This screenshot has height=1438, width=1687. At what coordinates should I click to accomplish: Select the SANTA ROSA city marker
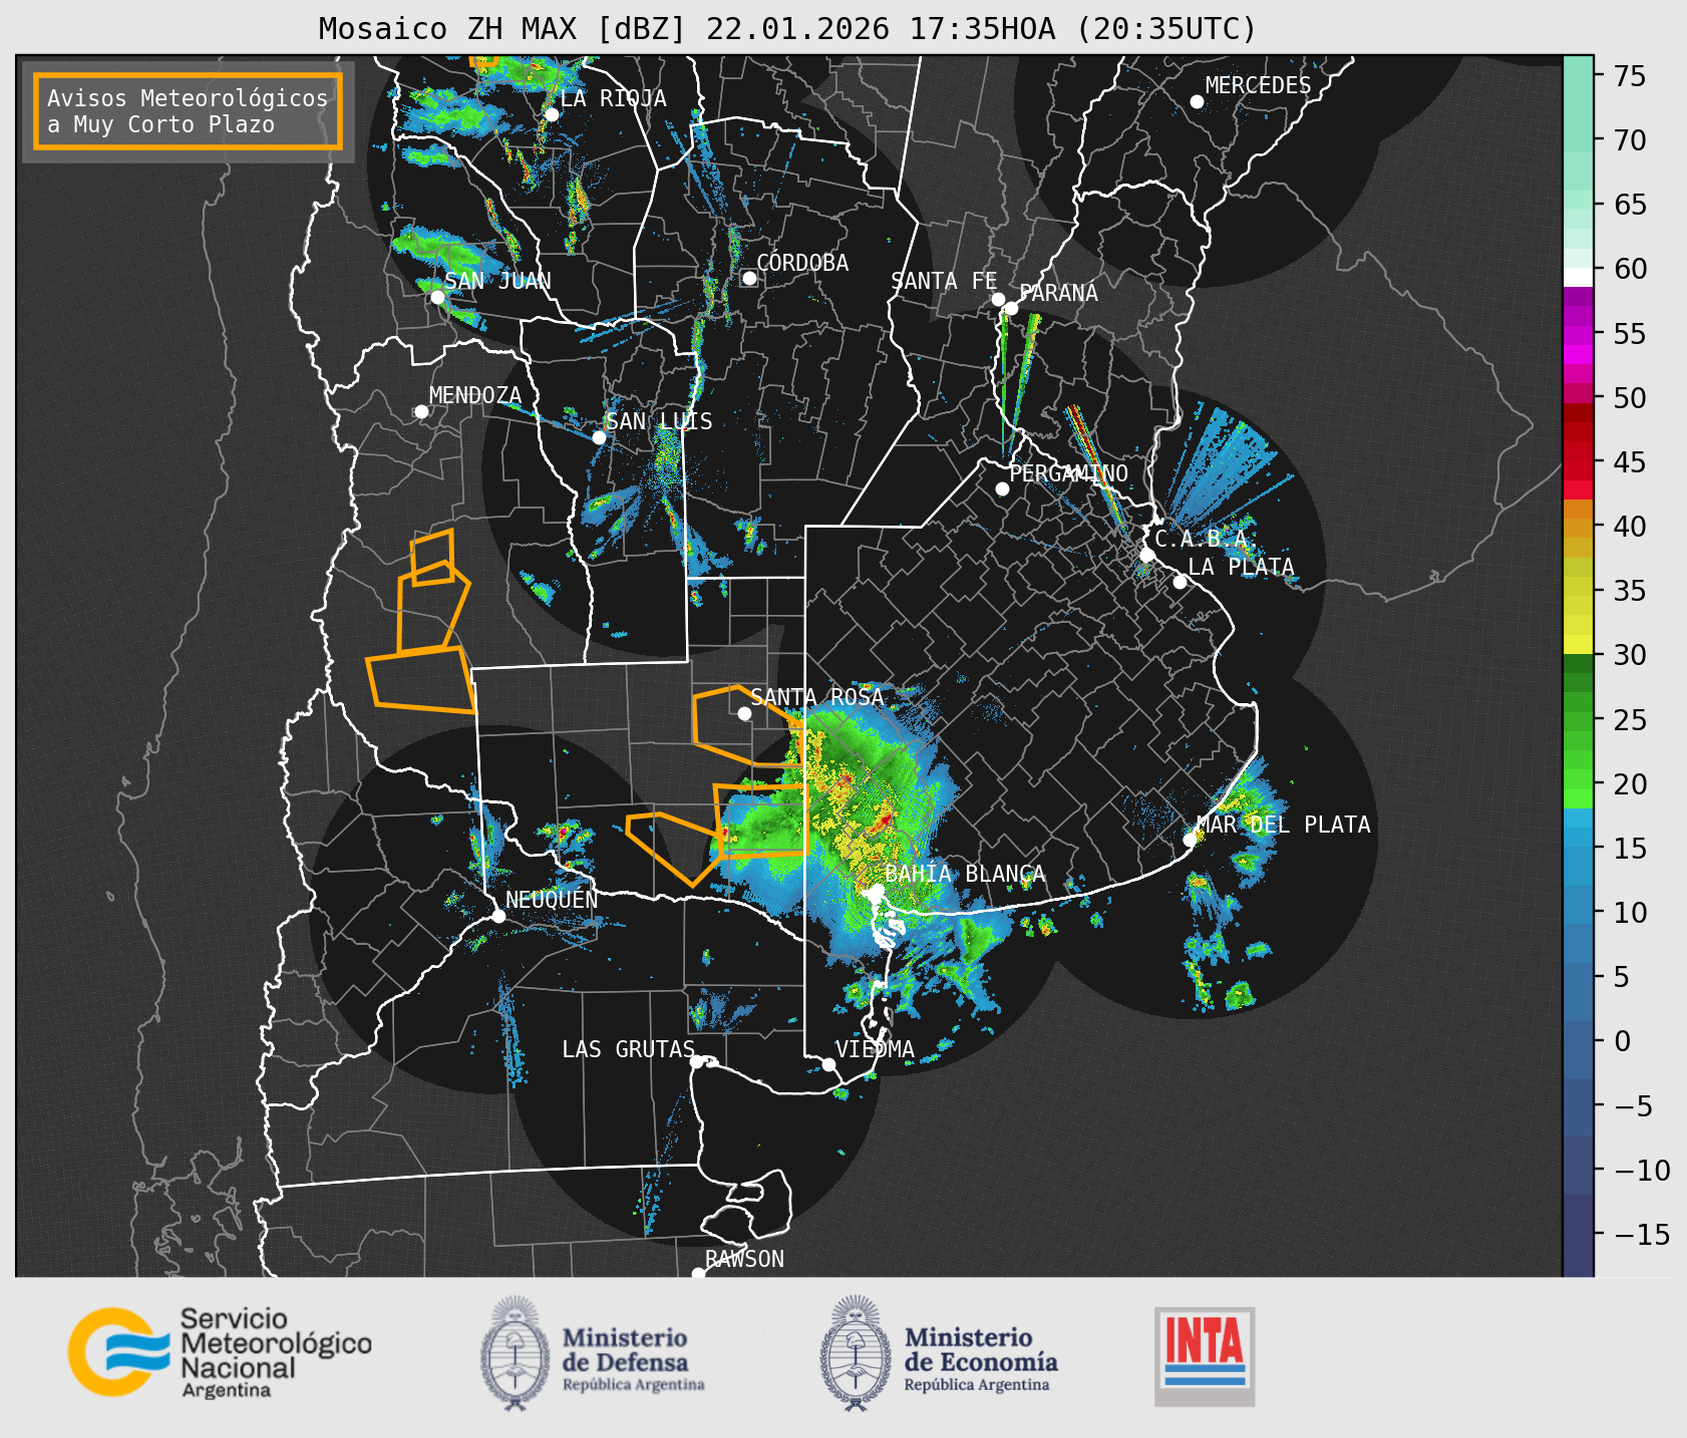[x=744, y=713]
